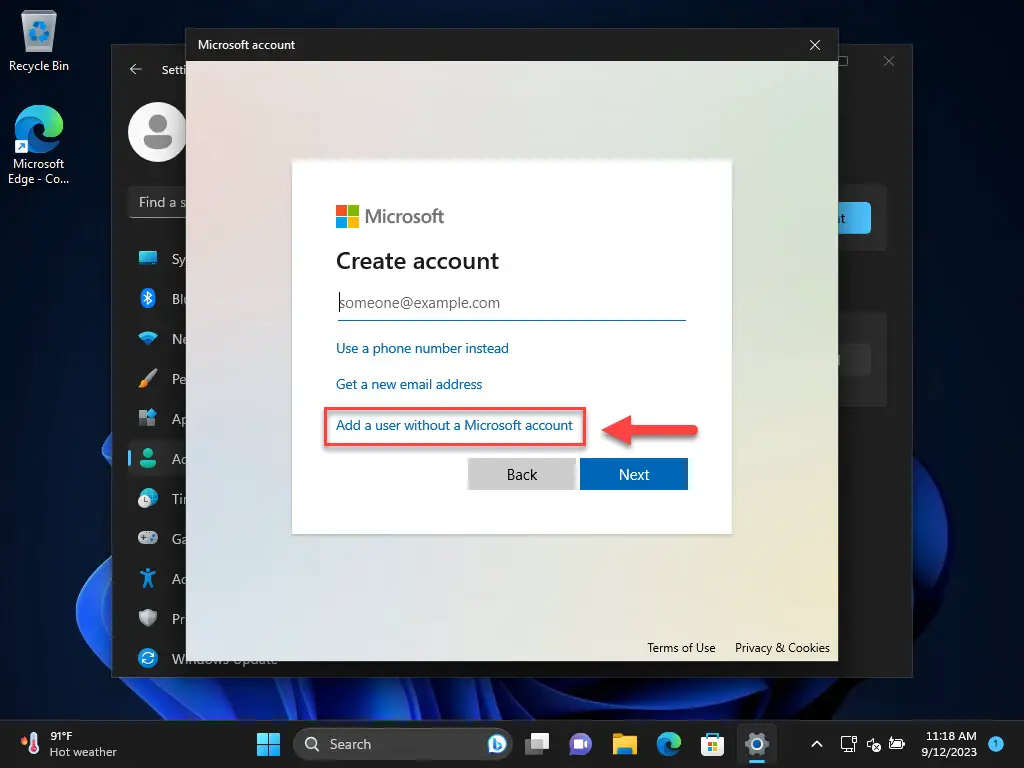Image resolution: width=1024 pixels, height=768 pixels.
Task: Open Task View from the taskbar
Action: click(537, 744)
